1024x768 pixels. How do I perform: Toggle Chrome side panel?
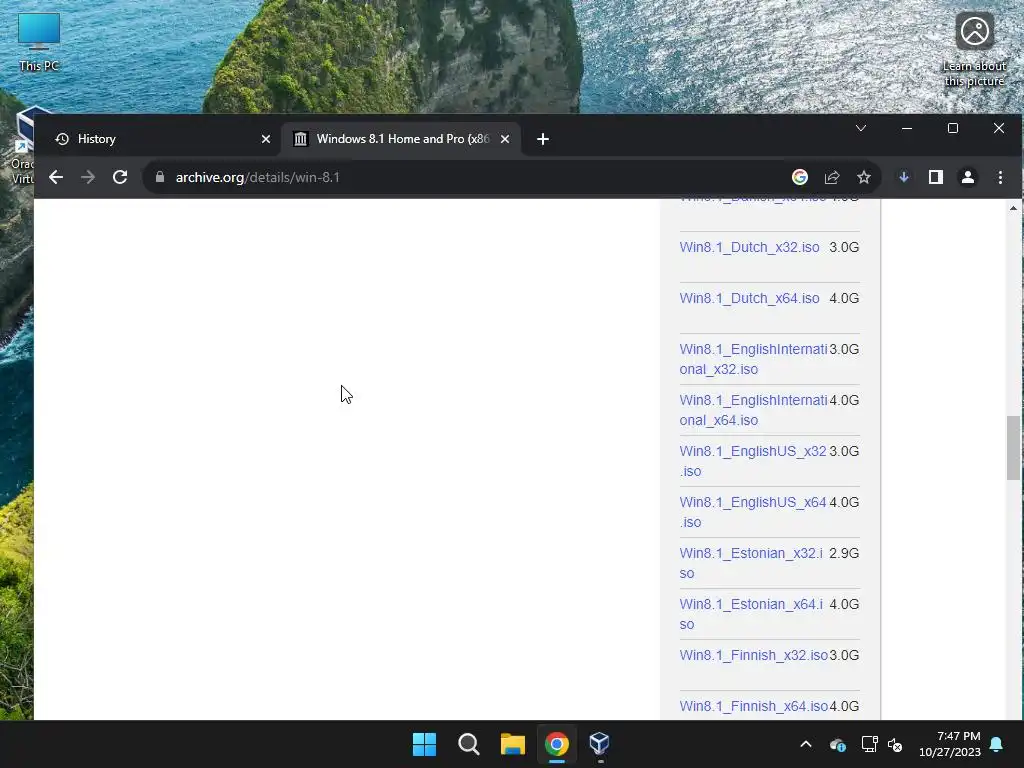[936, 177]
